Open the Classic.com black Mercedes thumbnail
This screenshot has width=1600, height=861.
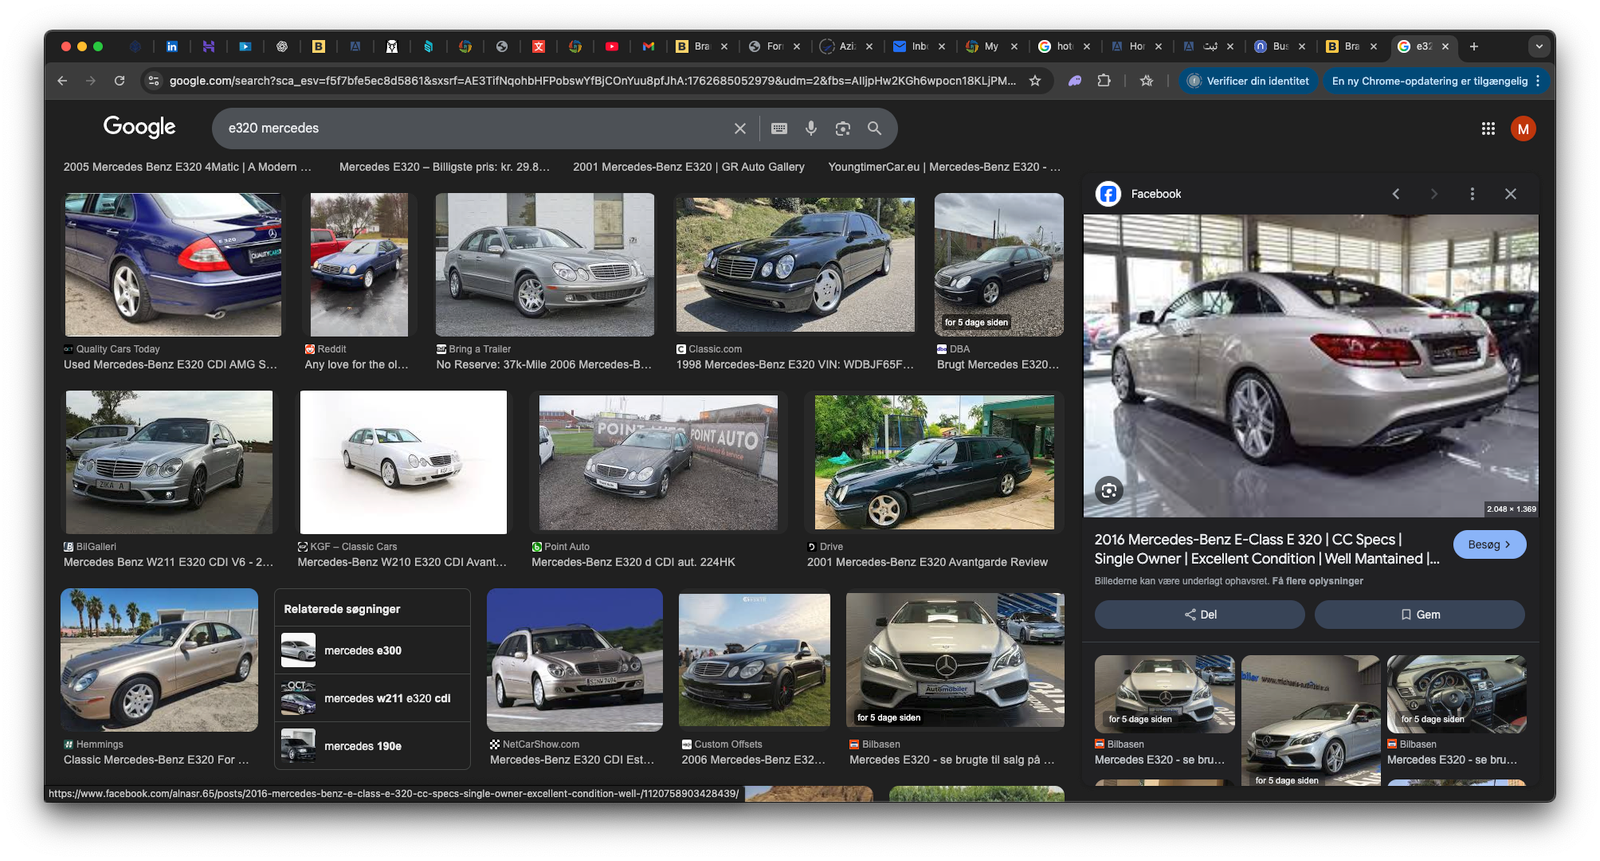[795, 265]
